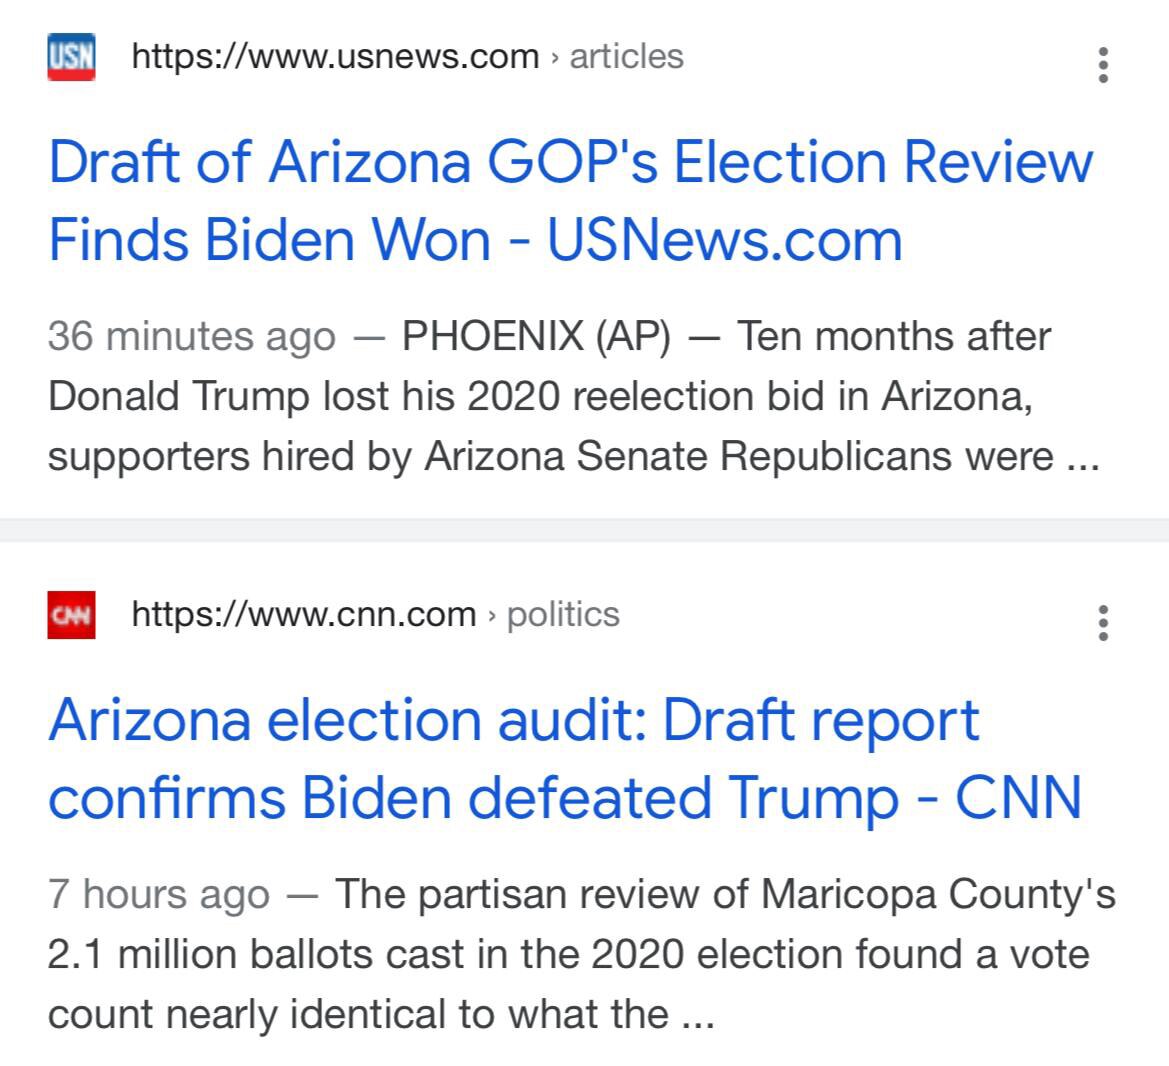1169x1066 pixels.
Task: Click the https://www.usnews.com URL
Action: (x=332, y=57)
